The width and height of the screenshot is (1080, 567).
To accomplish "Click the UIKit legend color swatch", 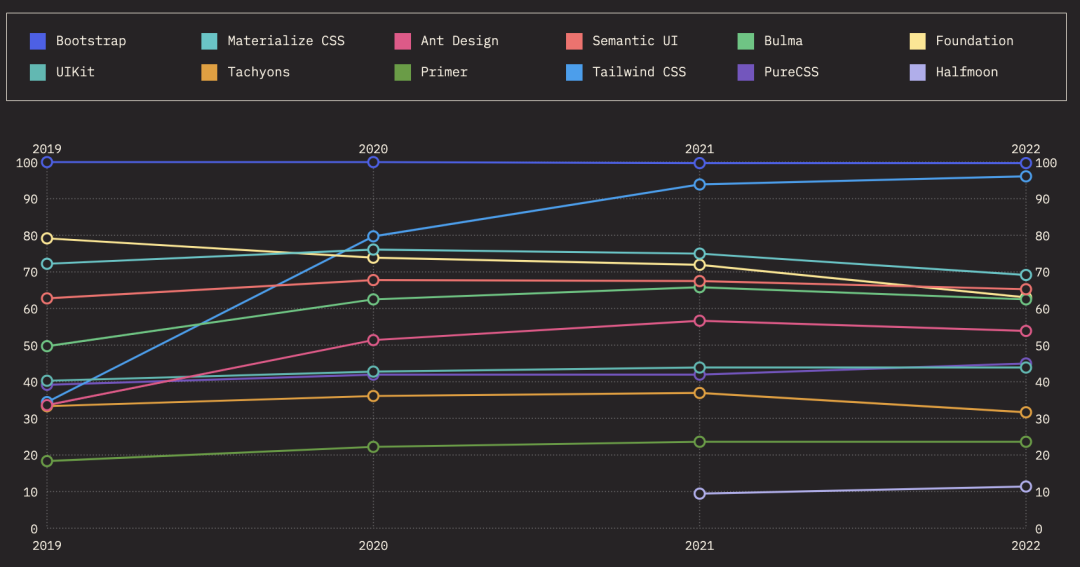I will 38,72.
